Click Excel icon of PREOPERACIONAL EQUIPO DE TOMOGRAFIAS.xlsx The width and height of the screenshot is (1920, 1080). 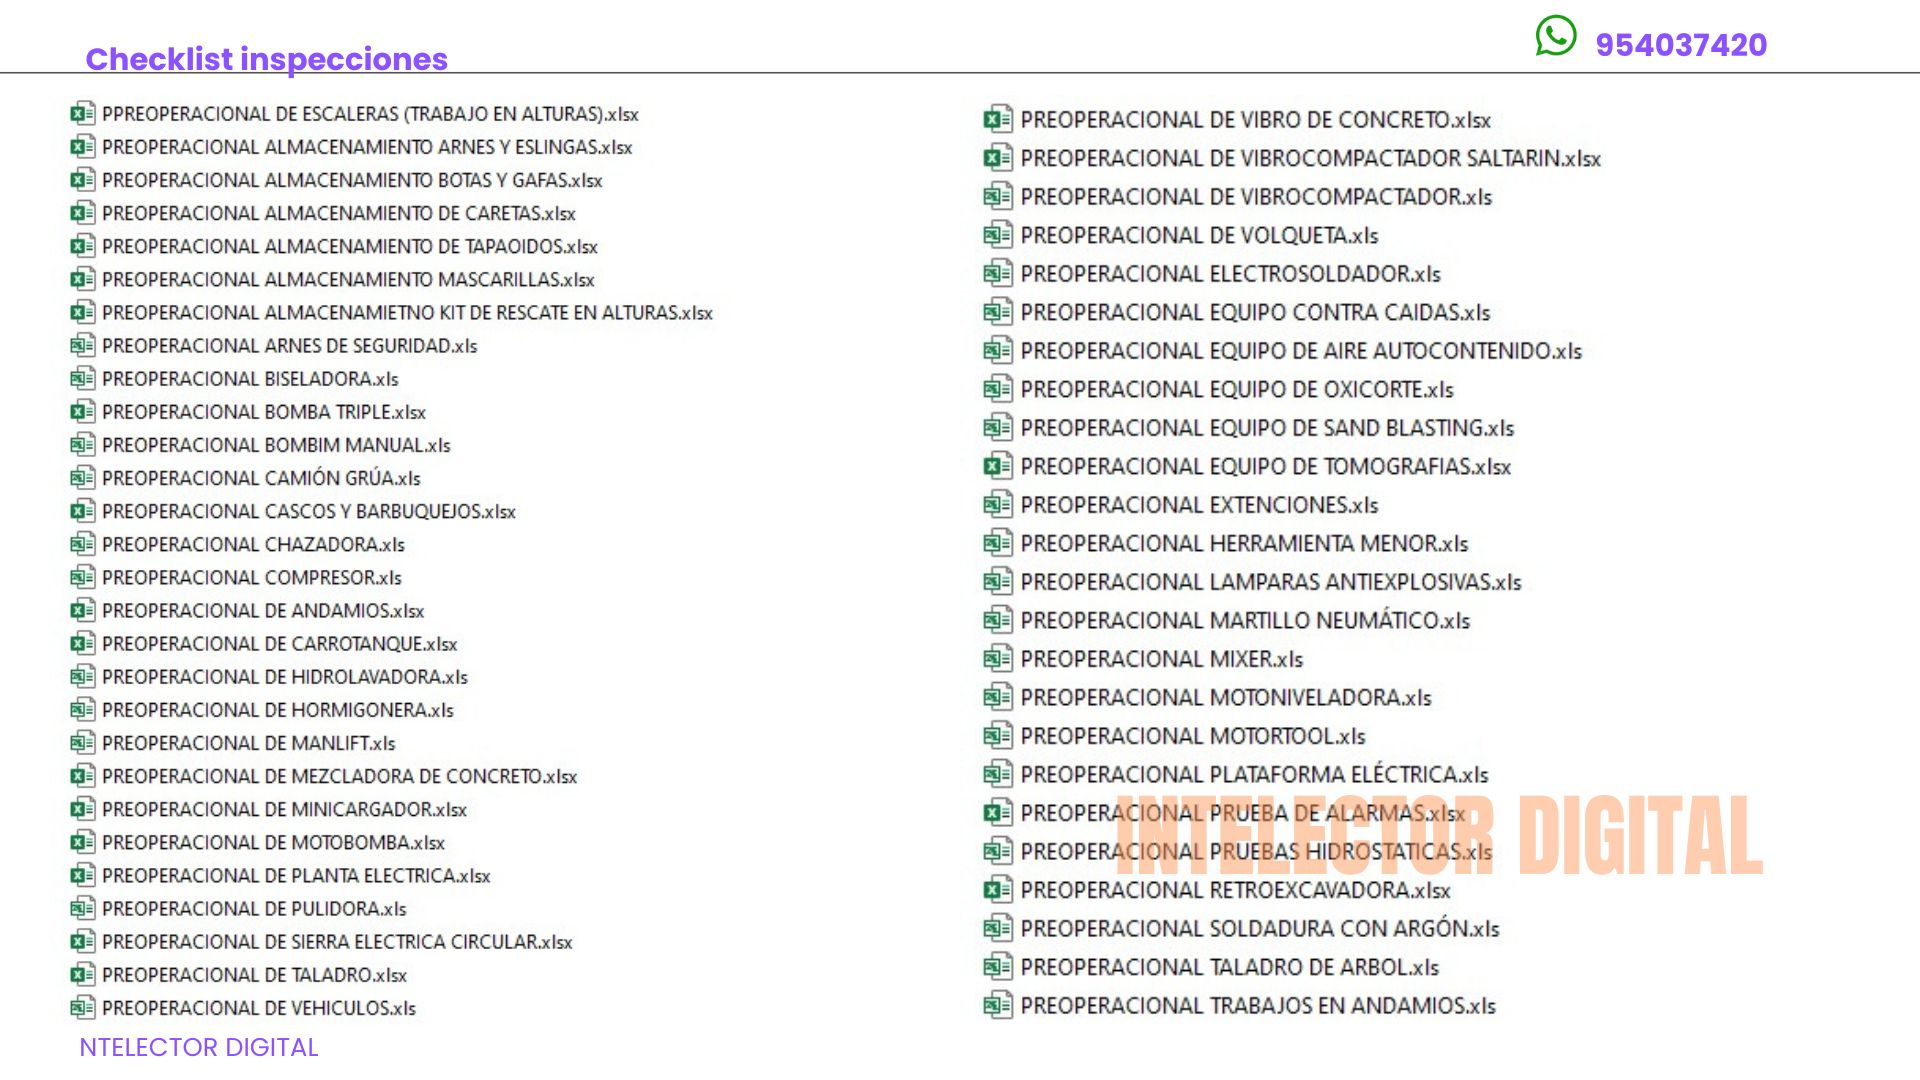(997, 466)
